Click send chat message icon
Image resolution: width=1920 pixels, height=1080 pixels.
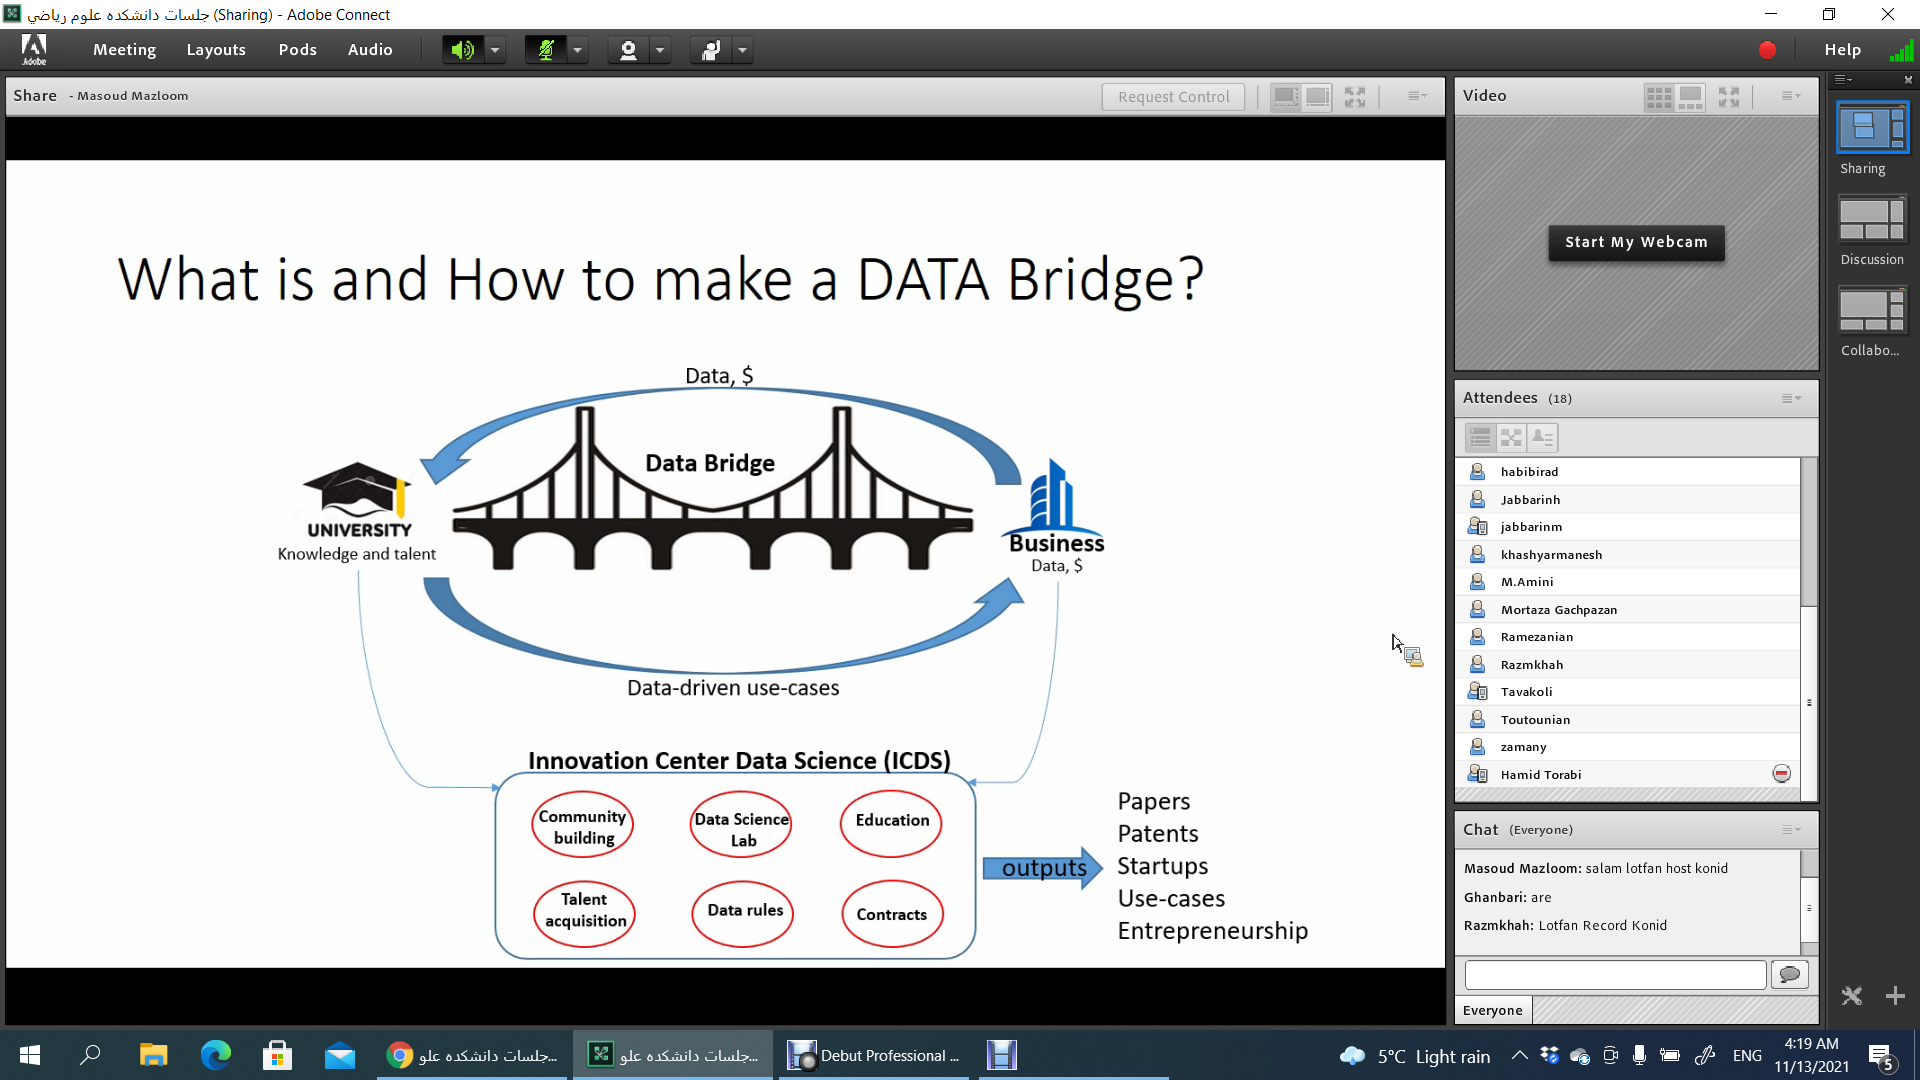pos(1790,974)
